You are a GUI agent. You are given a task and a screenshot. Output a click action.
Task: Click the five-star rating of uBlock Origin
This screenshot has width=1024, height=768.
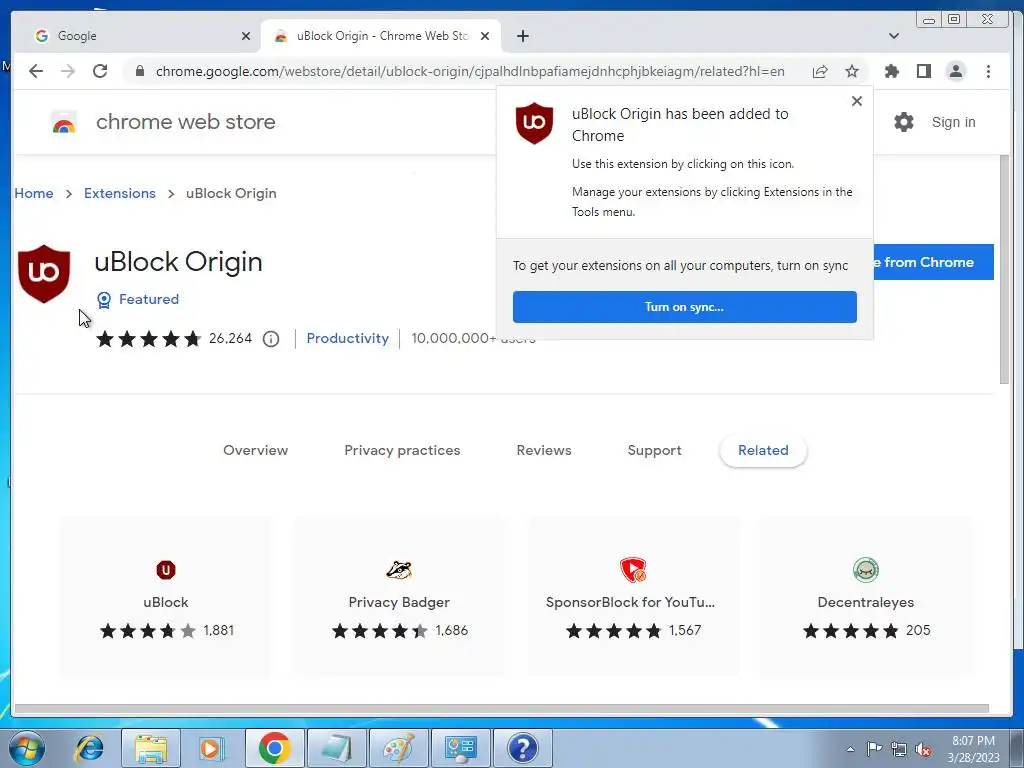pos(149,339)
